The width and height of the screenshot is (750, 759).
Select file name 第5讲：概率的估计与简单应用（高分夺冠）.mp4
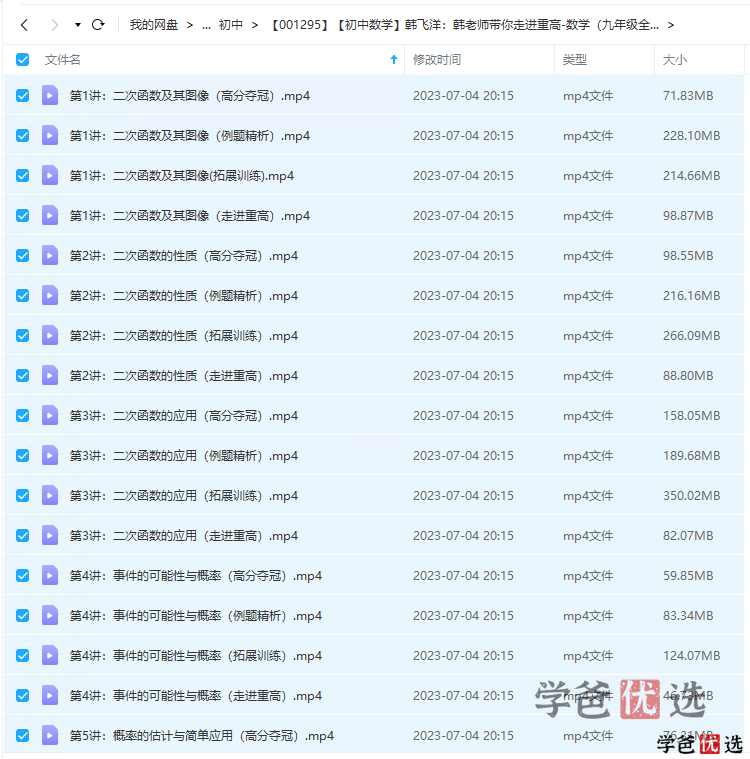coord(201,736)
